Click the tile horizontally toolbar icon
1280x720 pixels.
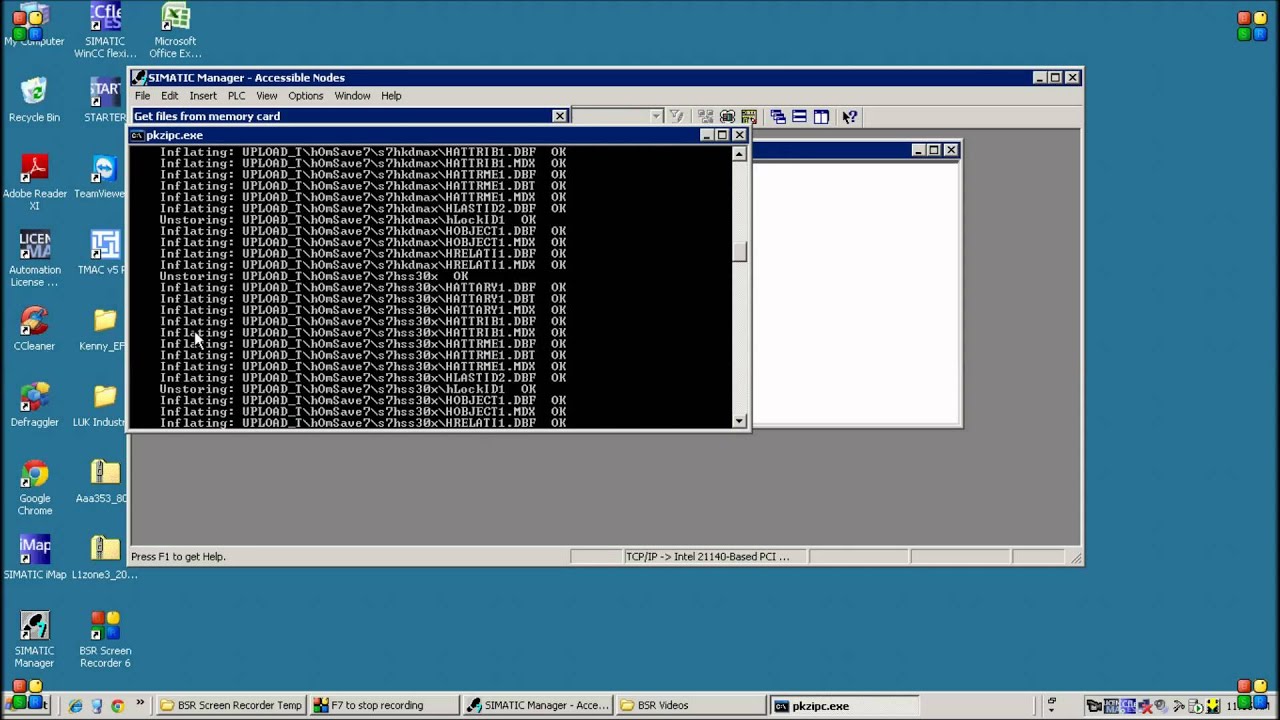tap(800, 117)
